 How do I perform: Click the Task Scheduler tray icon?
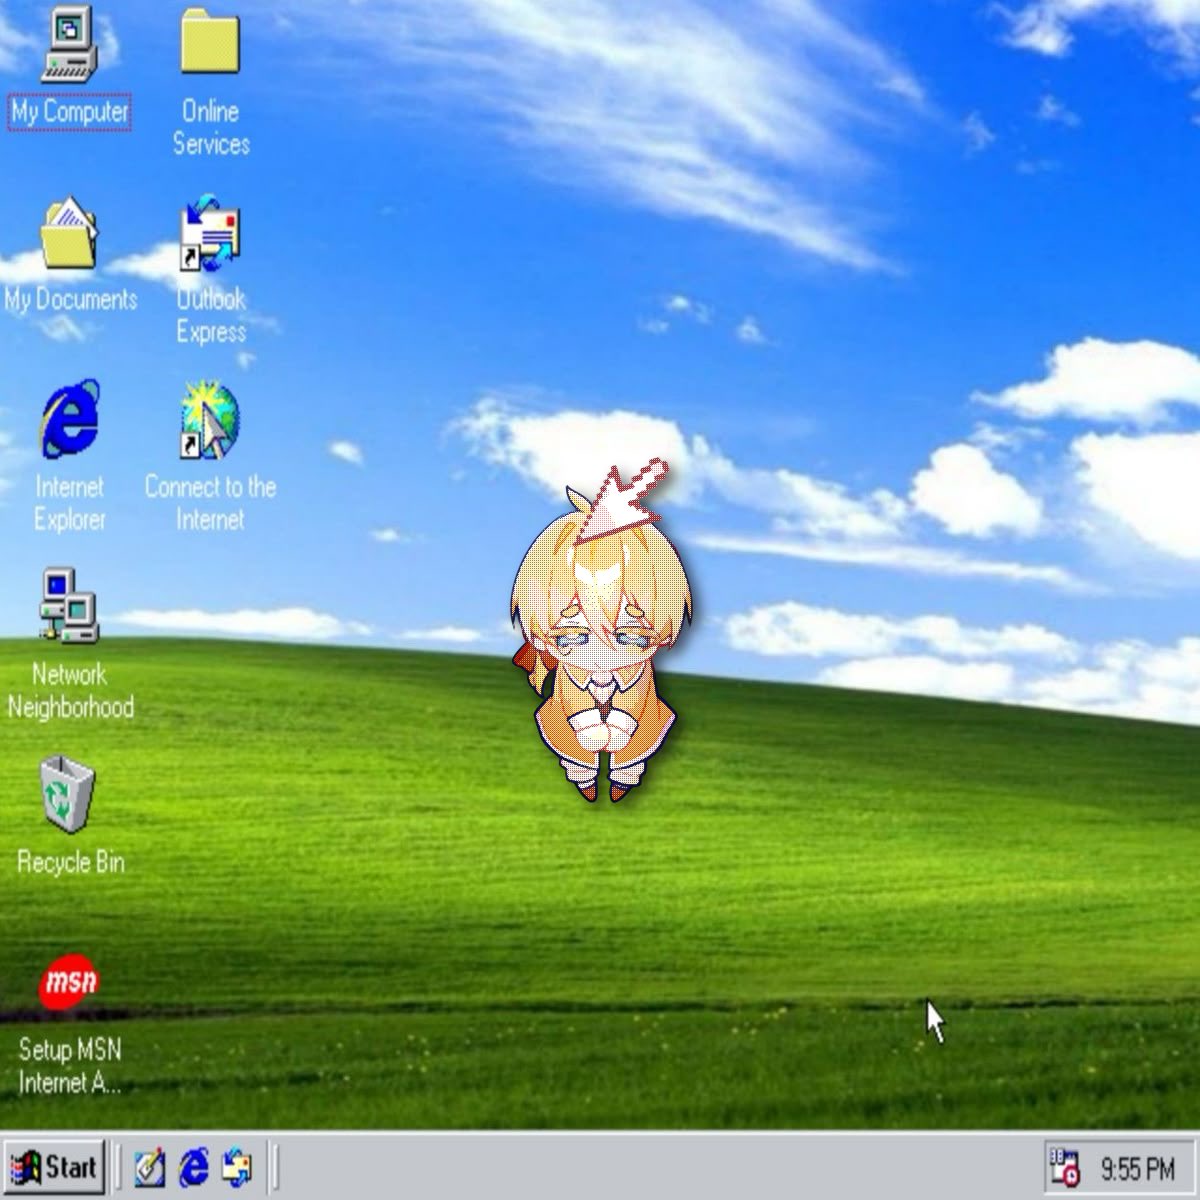pyautogui.click(x=1064, y=1167)
